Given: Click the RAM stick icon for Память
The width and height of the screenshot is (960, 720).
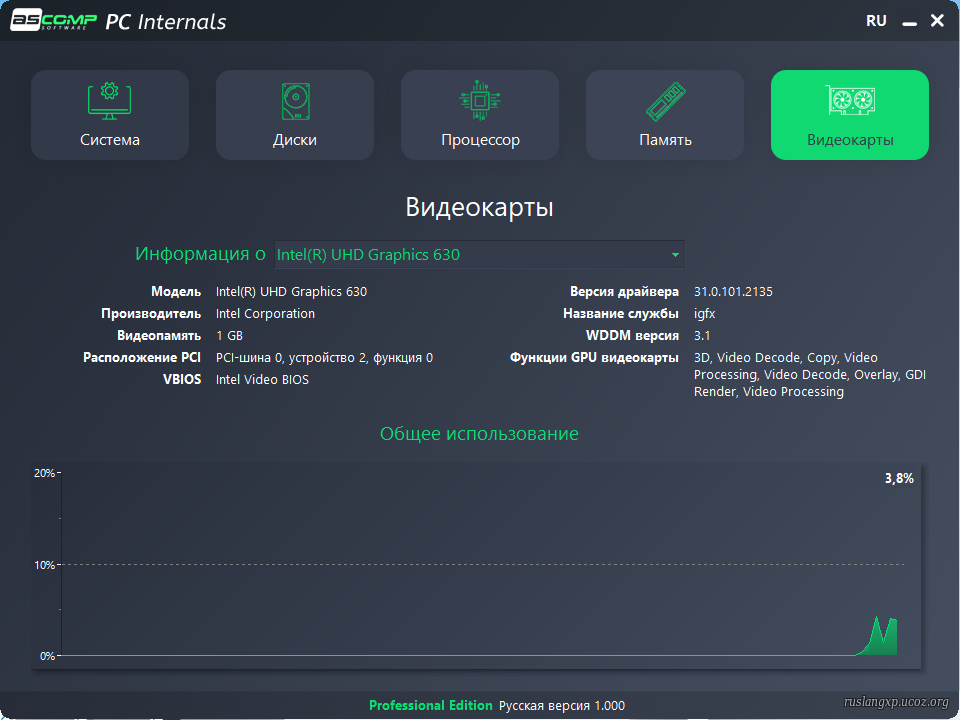Looking at the screenshot, I should click(665, 101).
